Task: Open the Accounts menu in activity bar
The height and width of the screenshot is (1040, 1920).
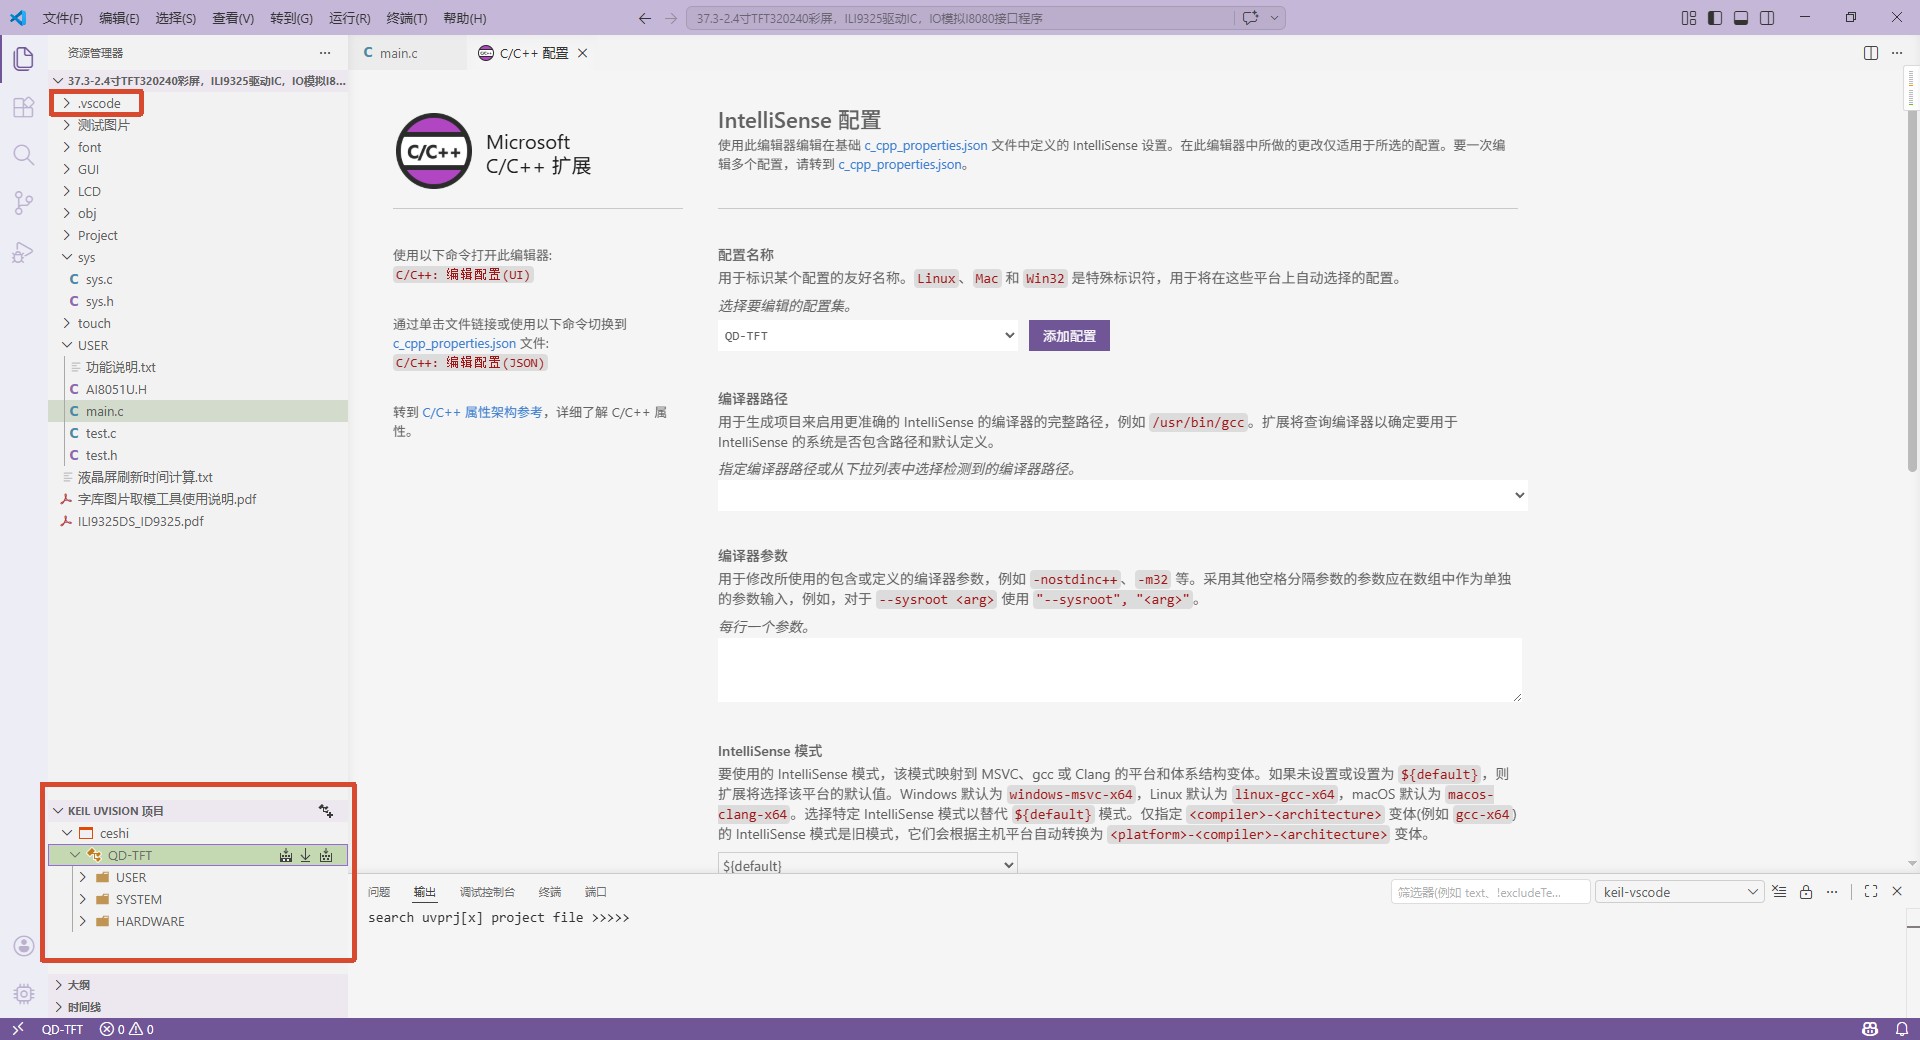Action: [24, 946]
